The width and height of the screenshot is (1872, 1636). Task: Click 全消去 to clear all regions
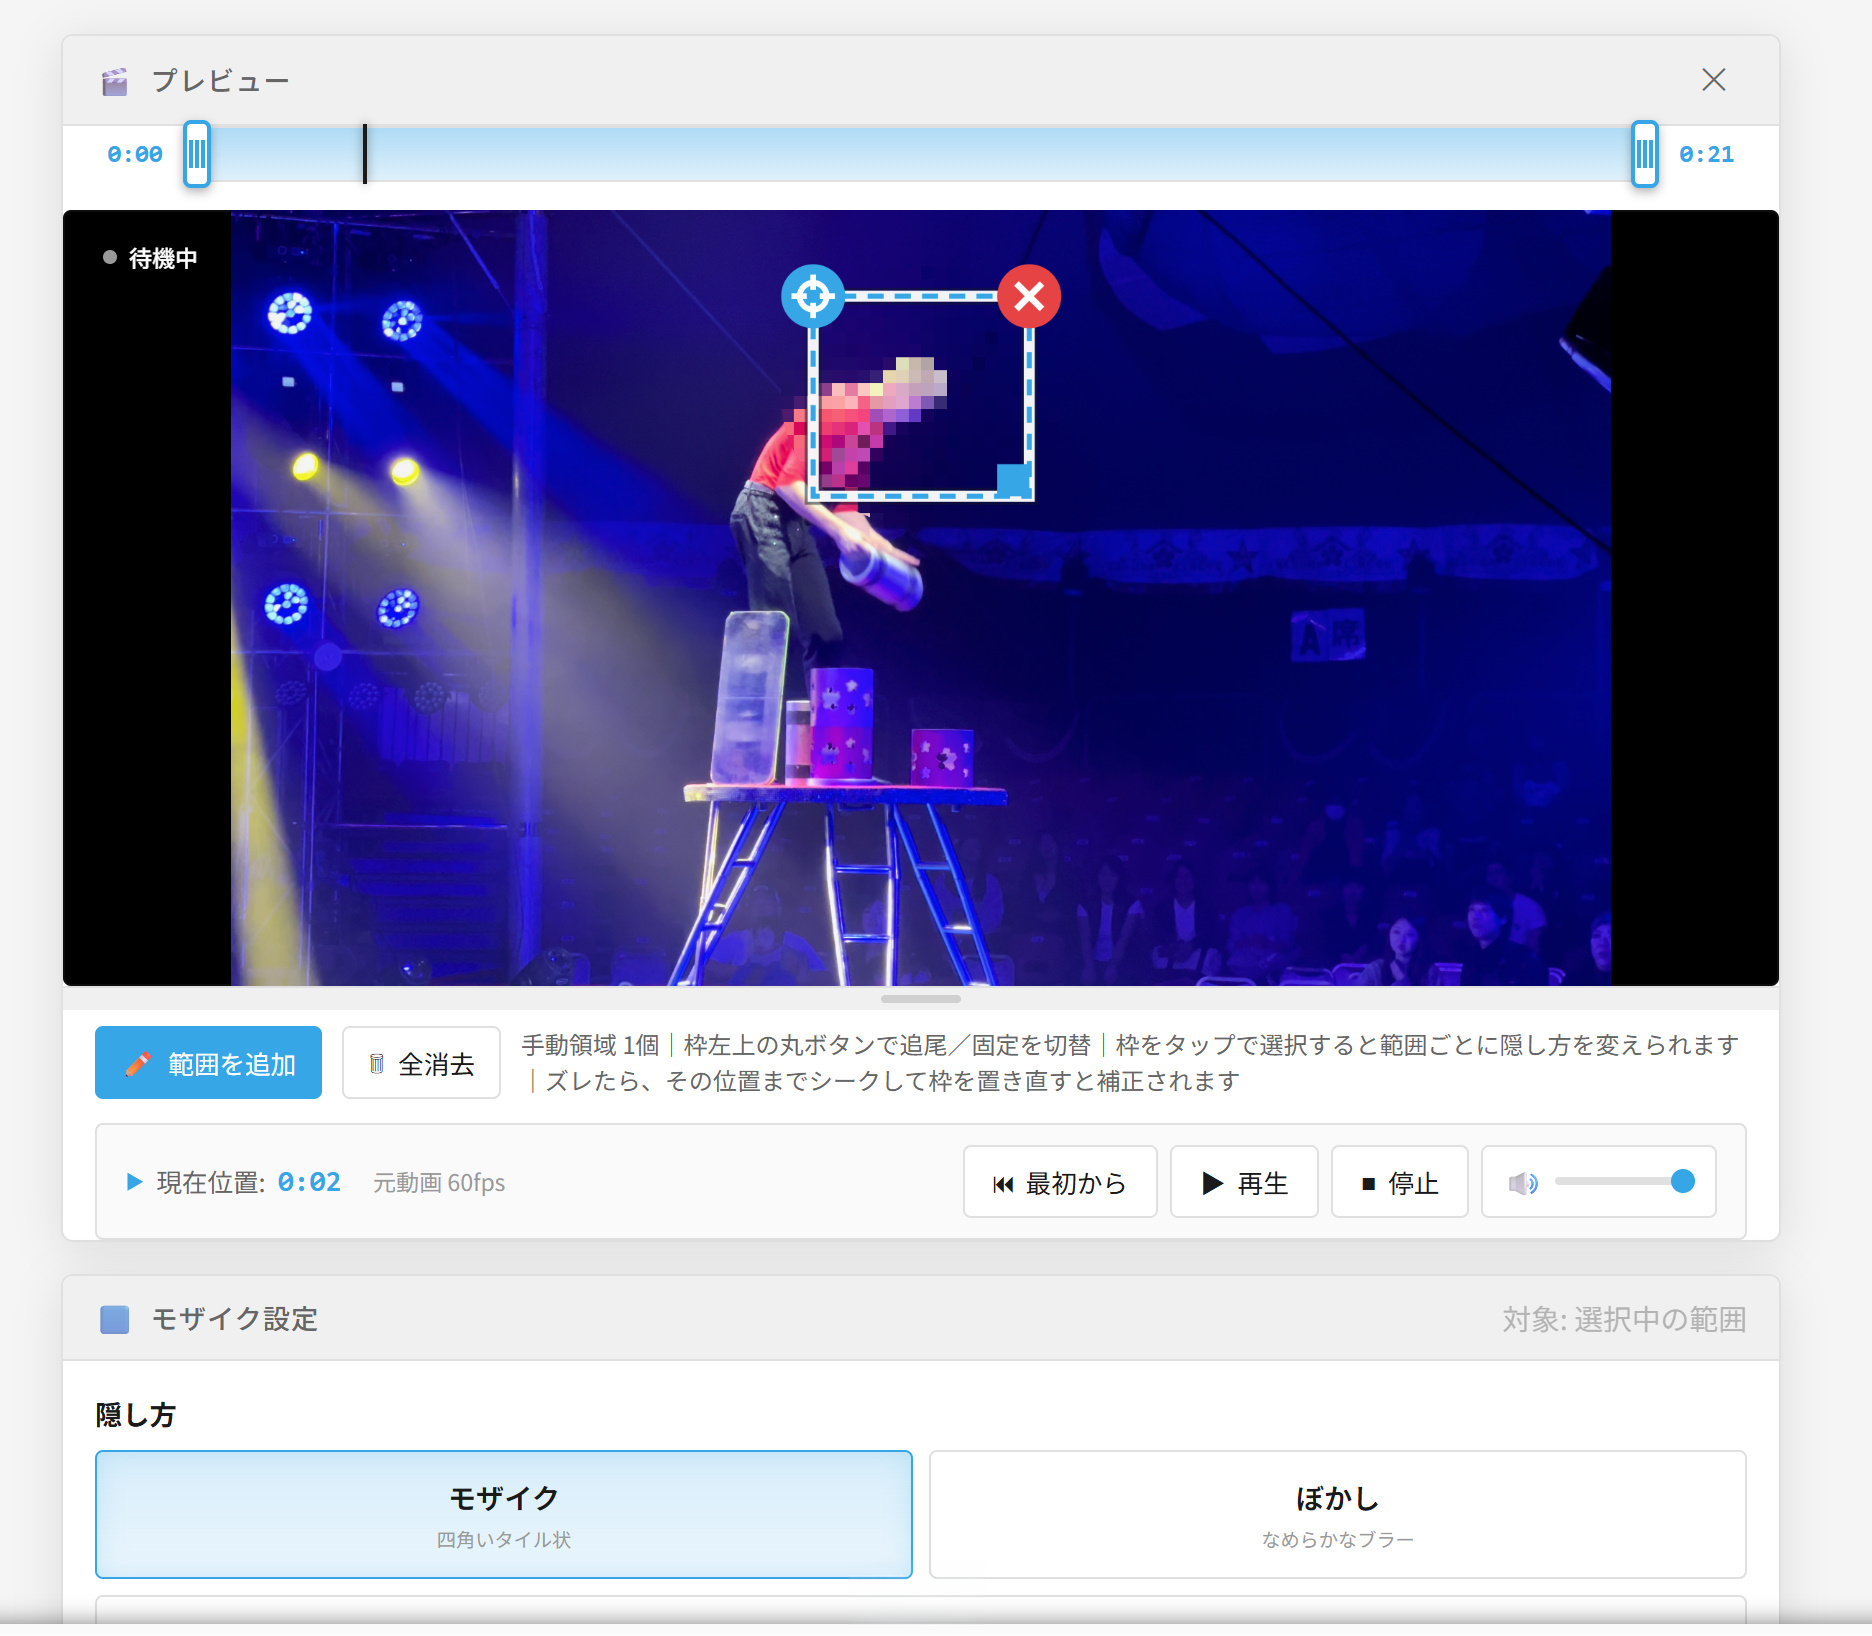point(421,1063)
